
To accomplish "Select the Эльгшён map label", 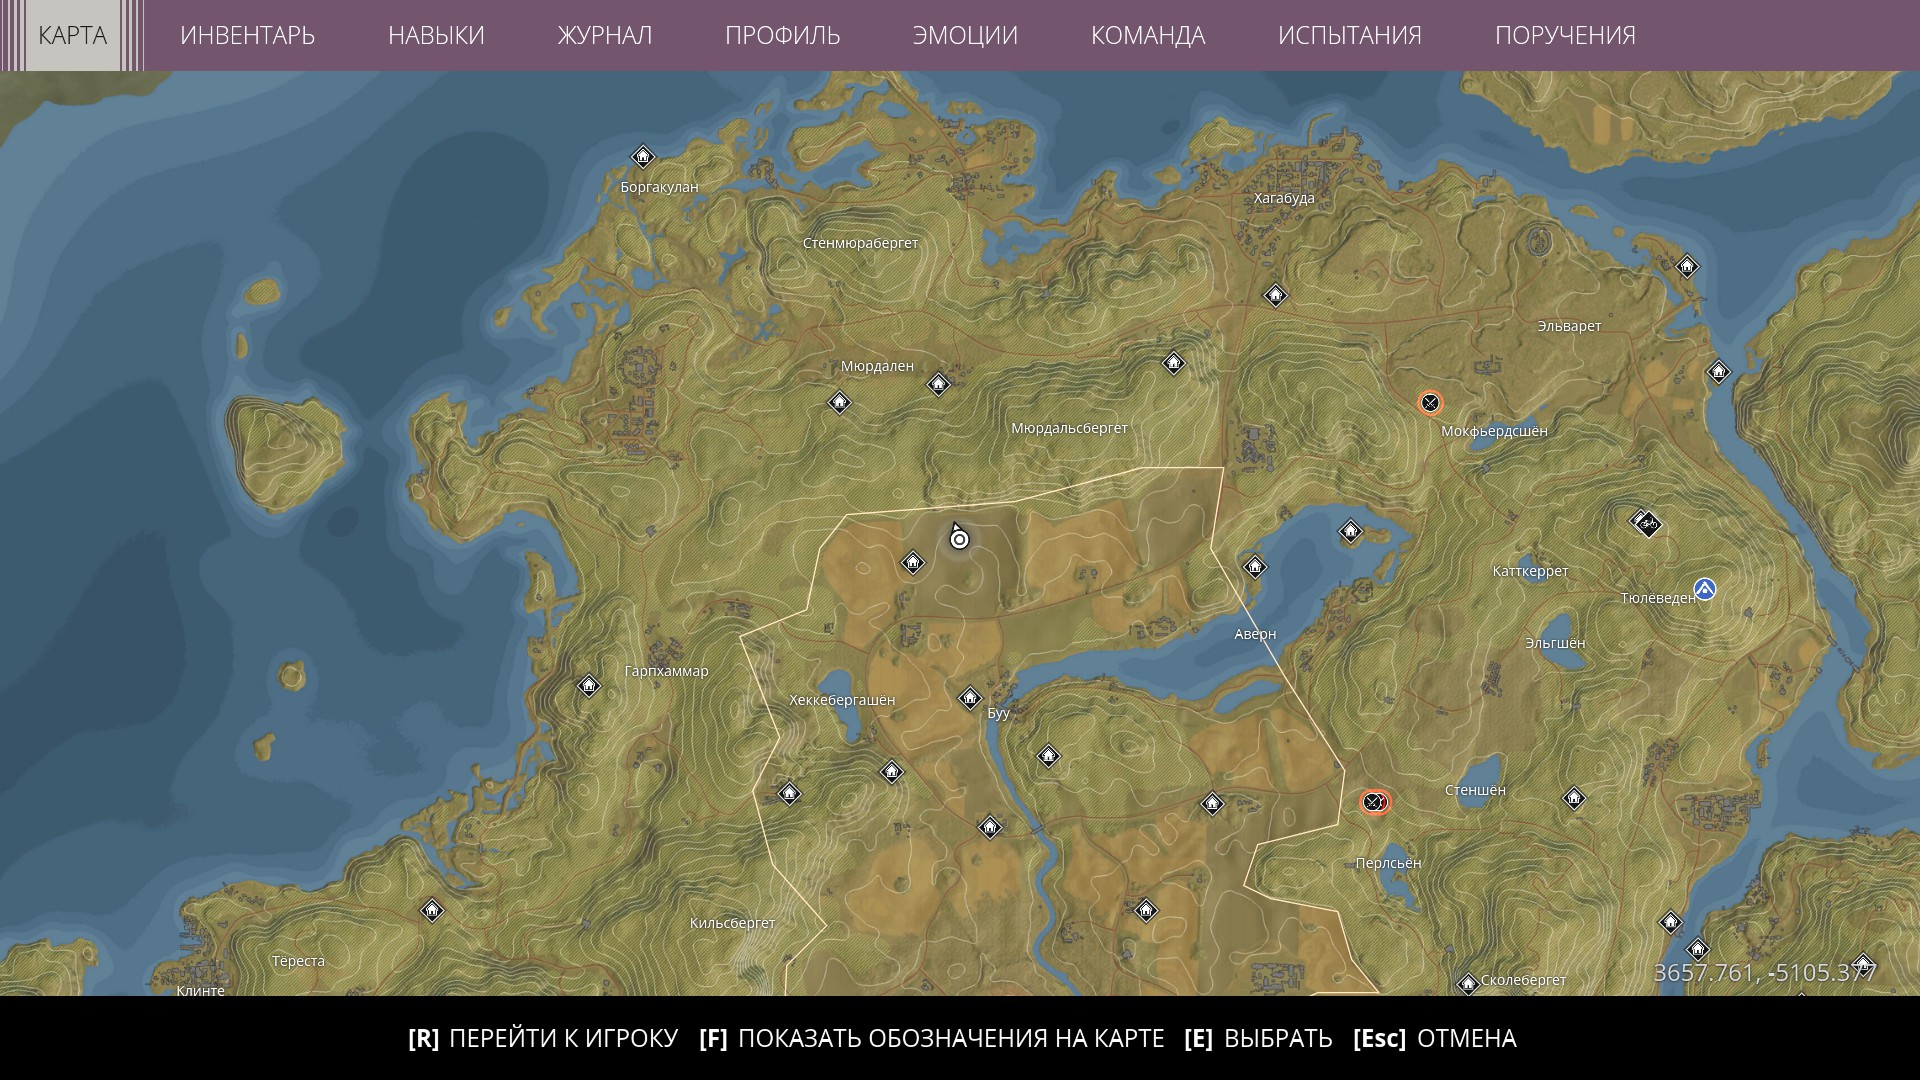I will click(1555, 643).
